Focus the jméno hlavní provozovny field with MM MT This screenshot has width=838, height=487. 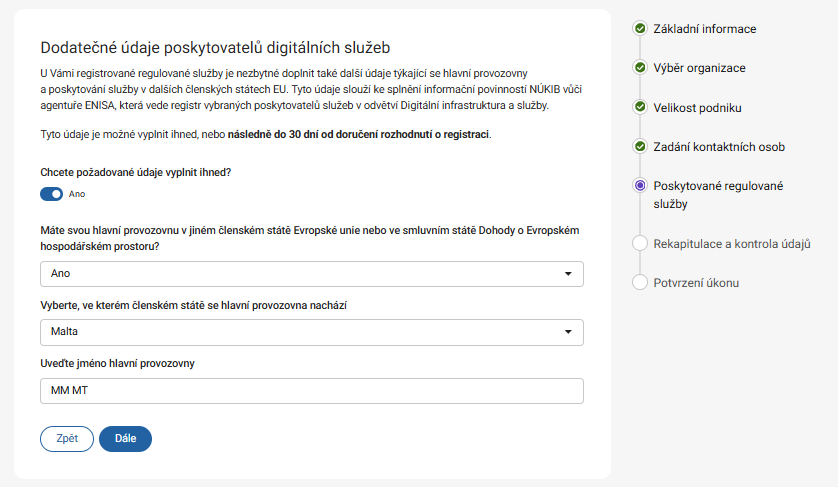(x=311, y=391)
